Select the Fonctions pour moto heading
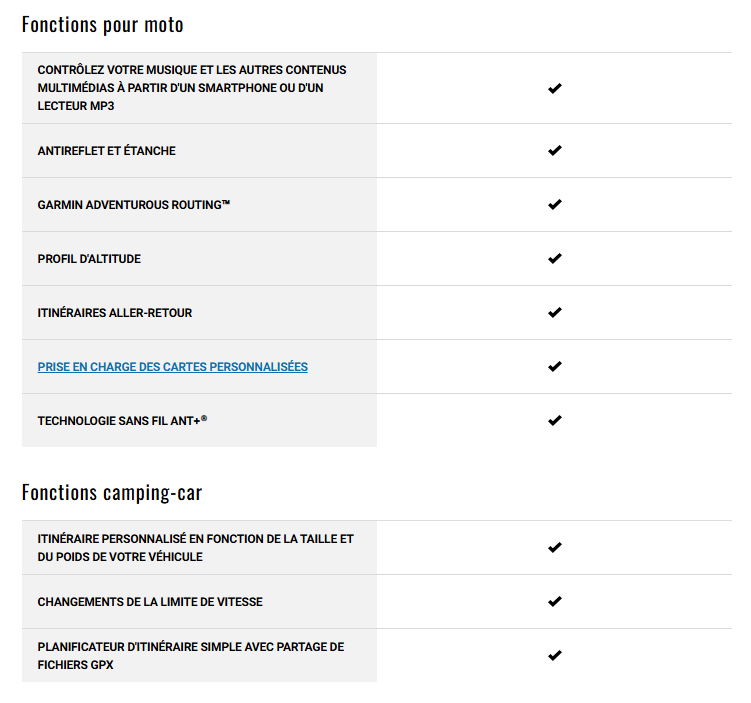Screen dimensions: 751x703 pyautogui.click(x=102, y=25)
